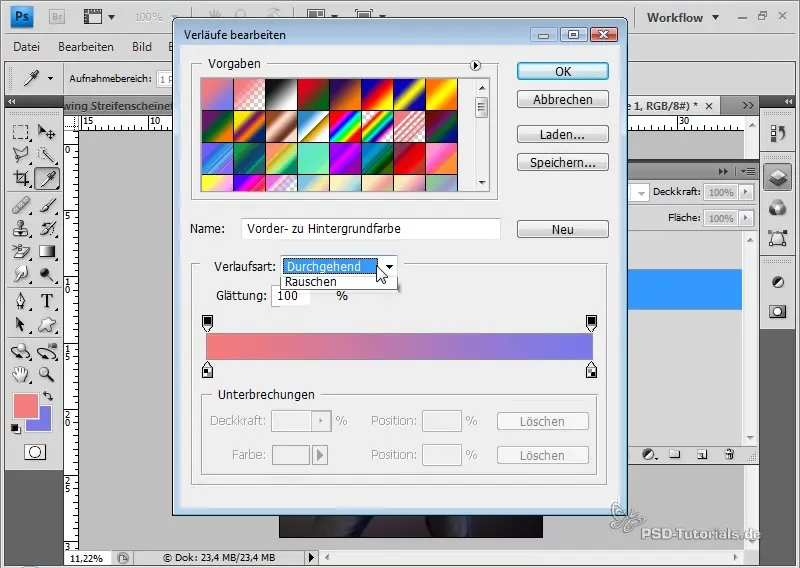Screen dimensions: 800x568
Task: Open the eyedropper tool preset picker arrow
Action: click(51, 79)
